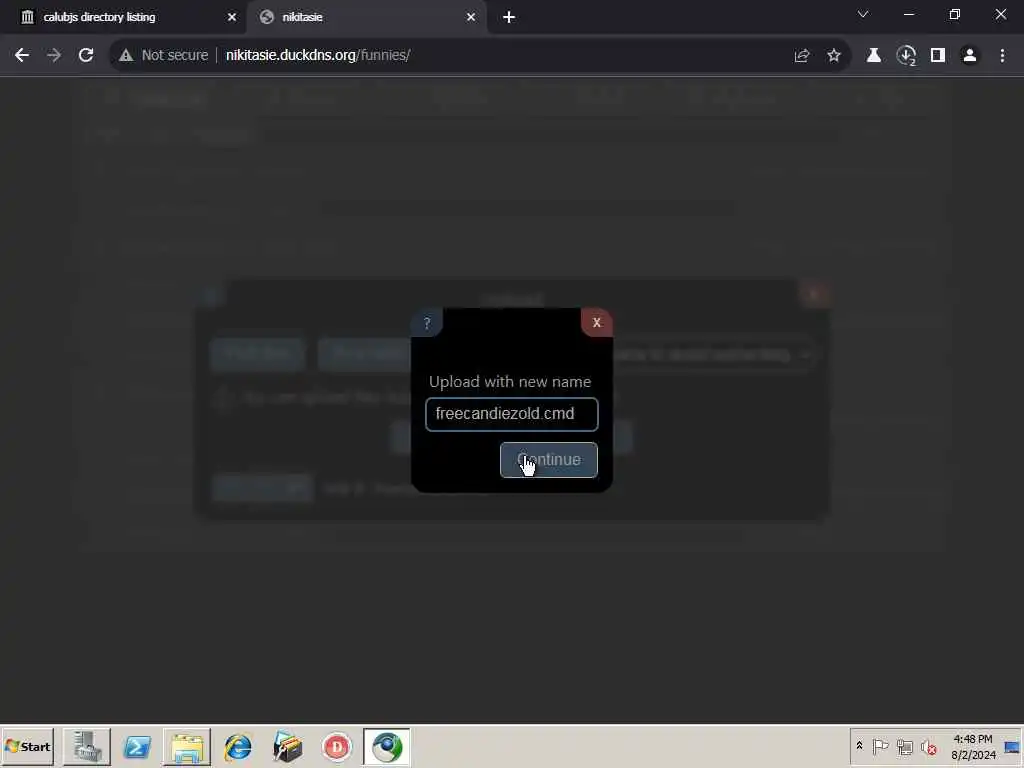Close the rename dialog with red x
This screenshot has height=768, width=1024.
coord(596,323)
